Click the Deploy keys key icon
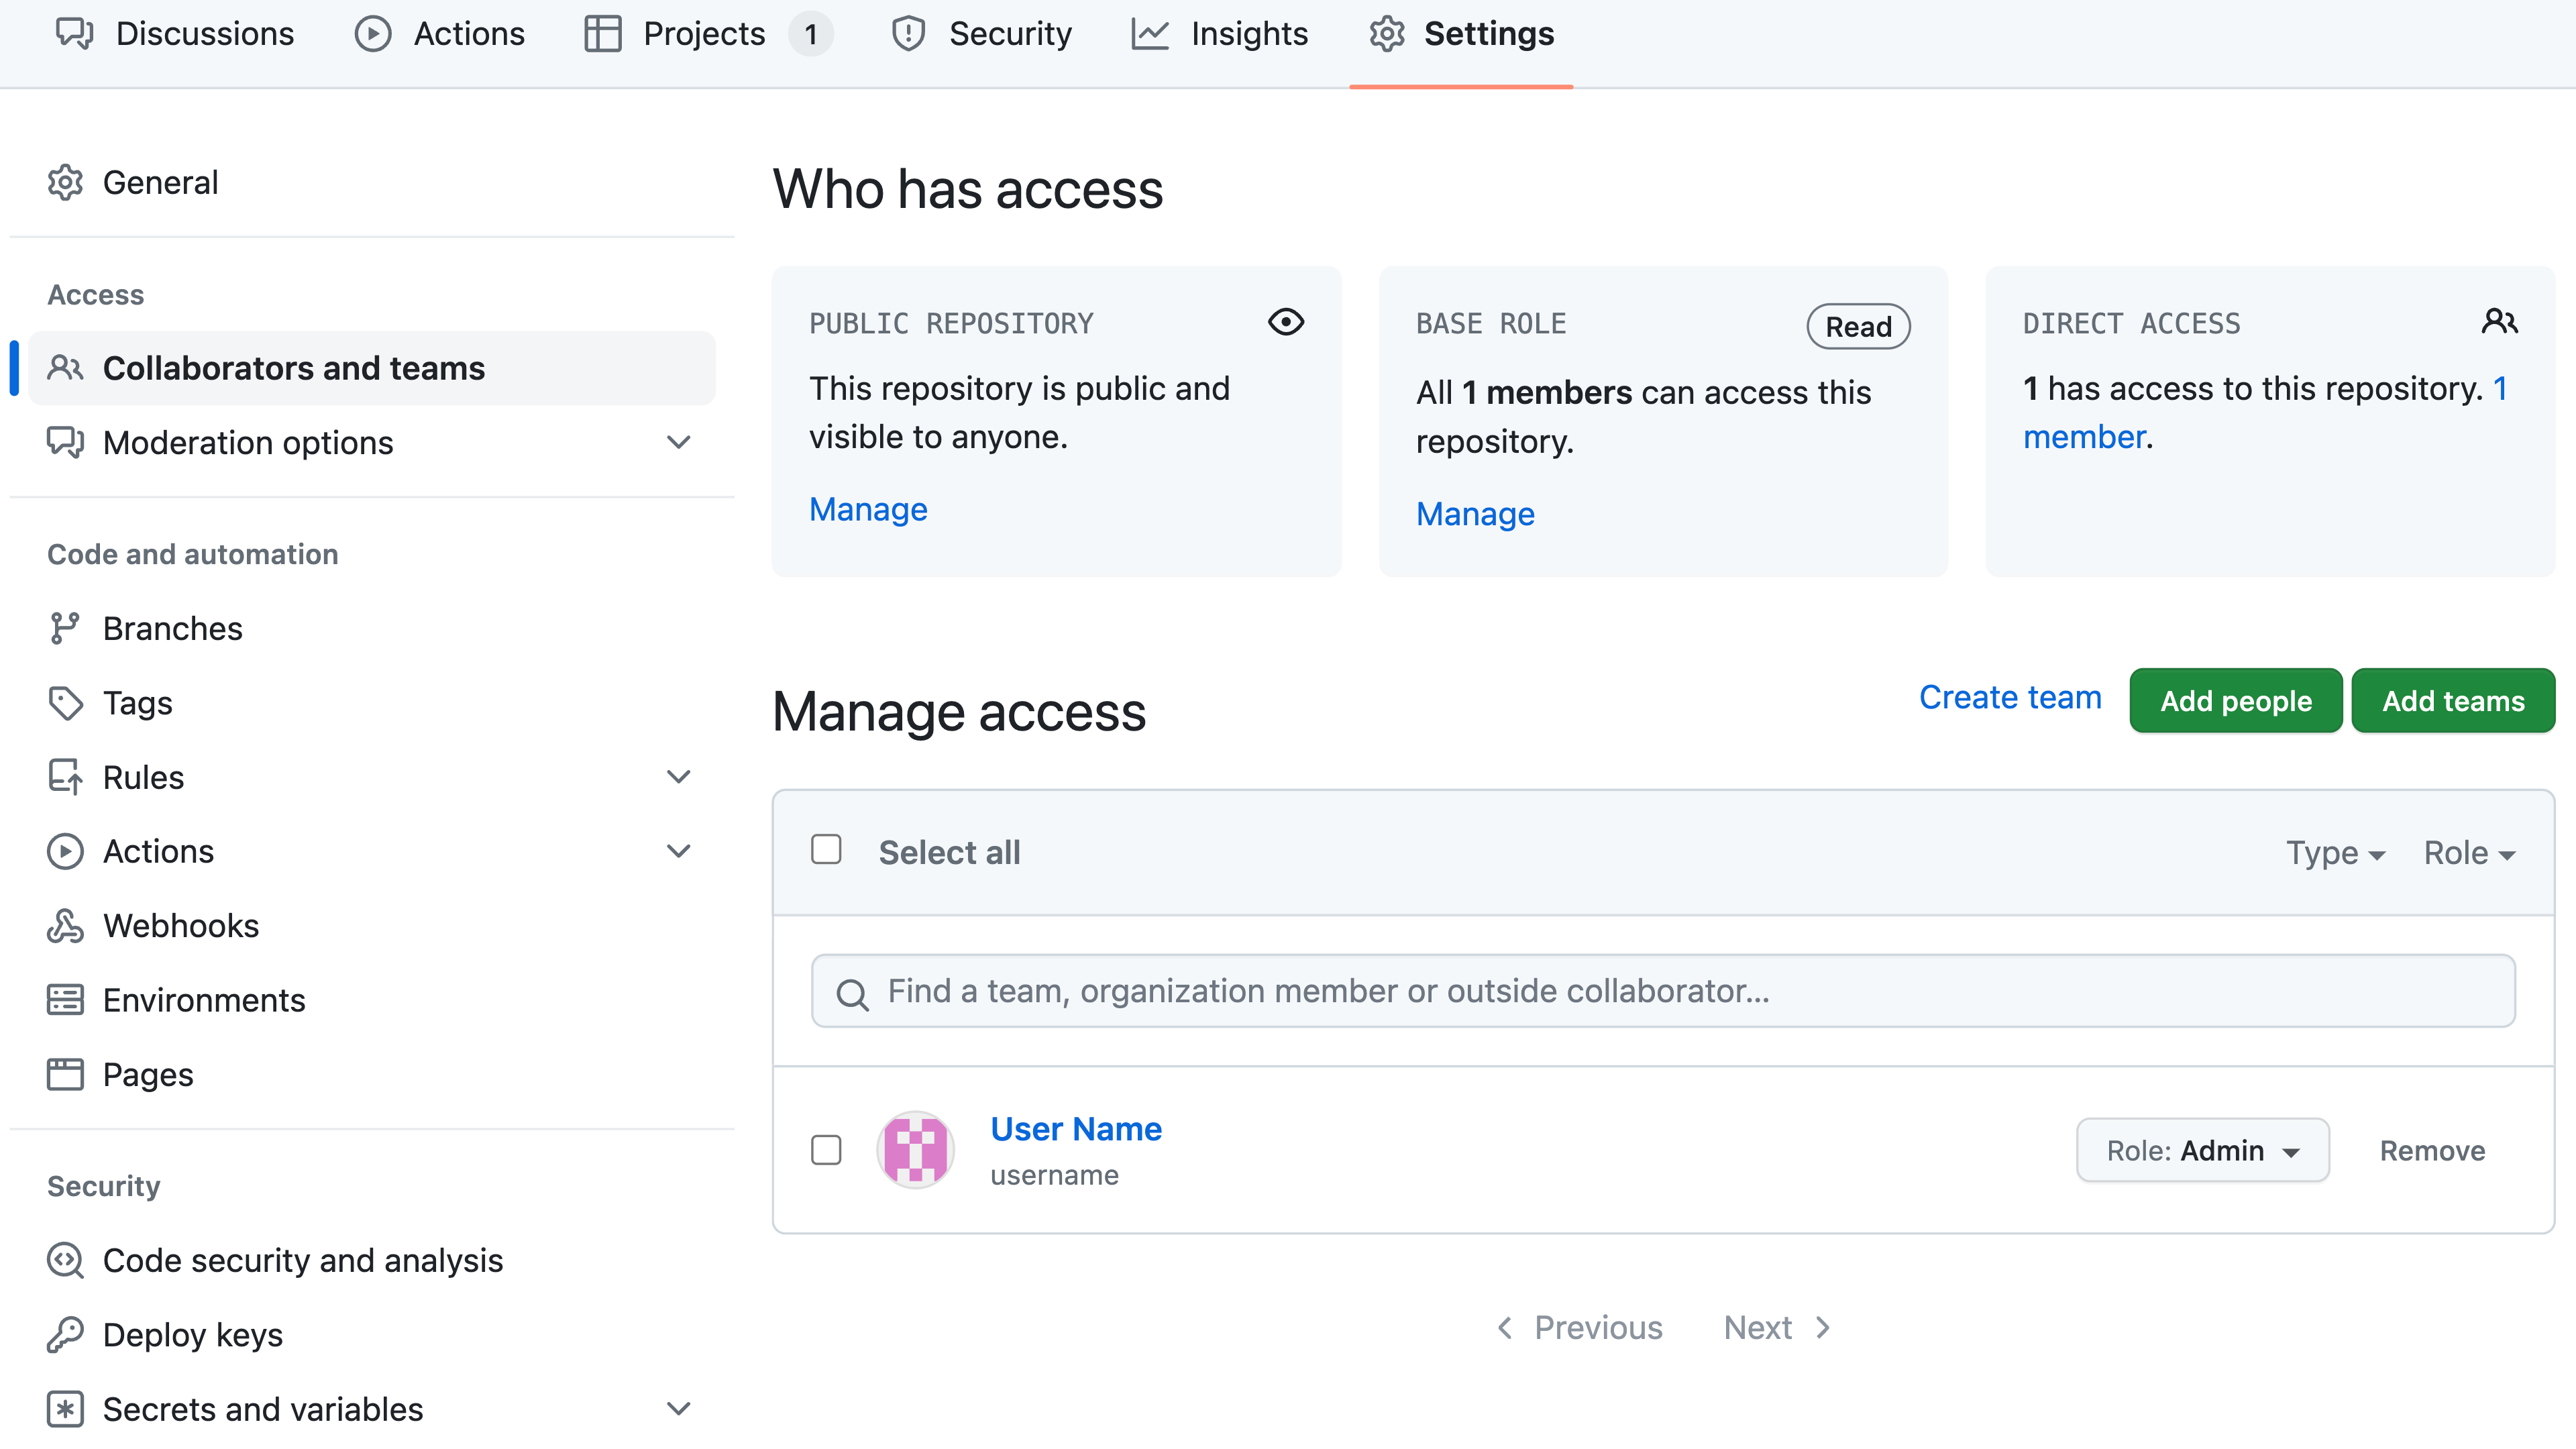2576x1449 pixels. (65, 1334)
